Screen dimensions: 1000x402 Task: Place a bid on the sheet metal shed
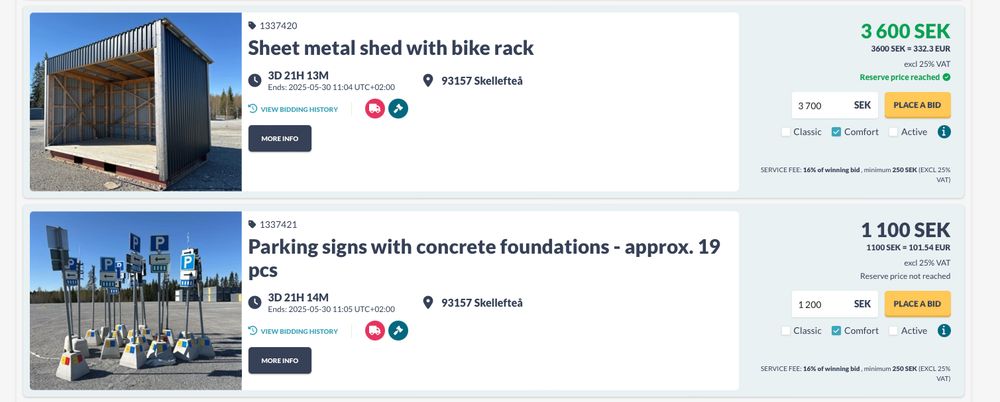coord(917,105)
